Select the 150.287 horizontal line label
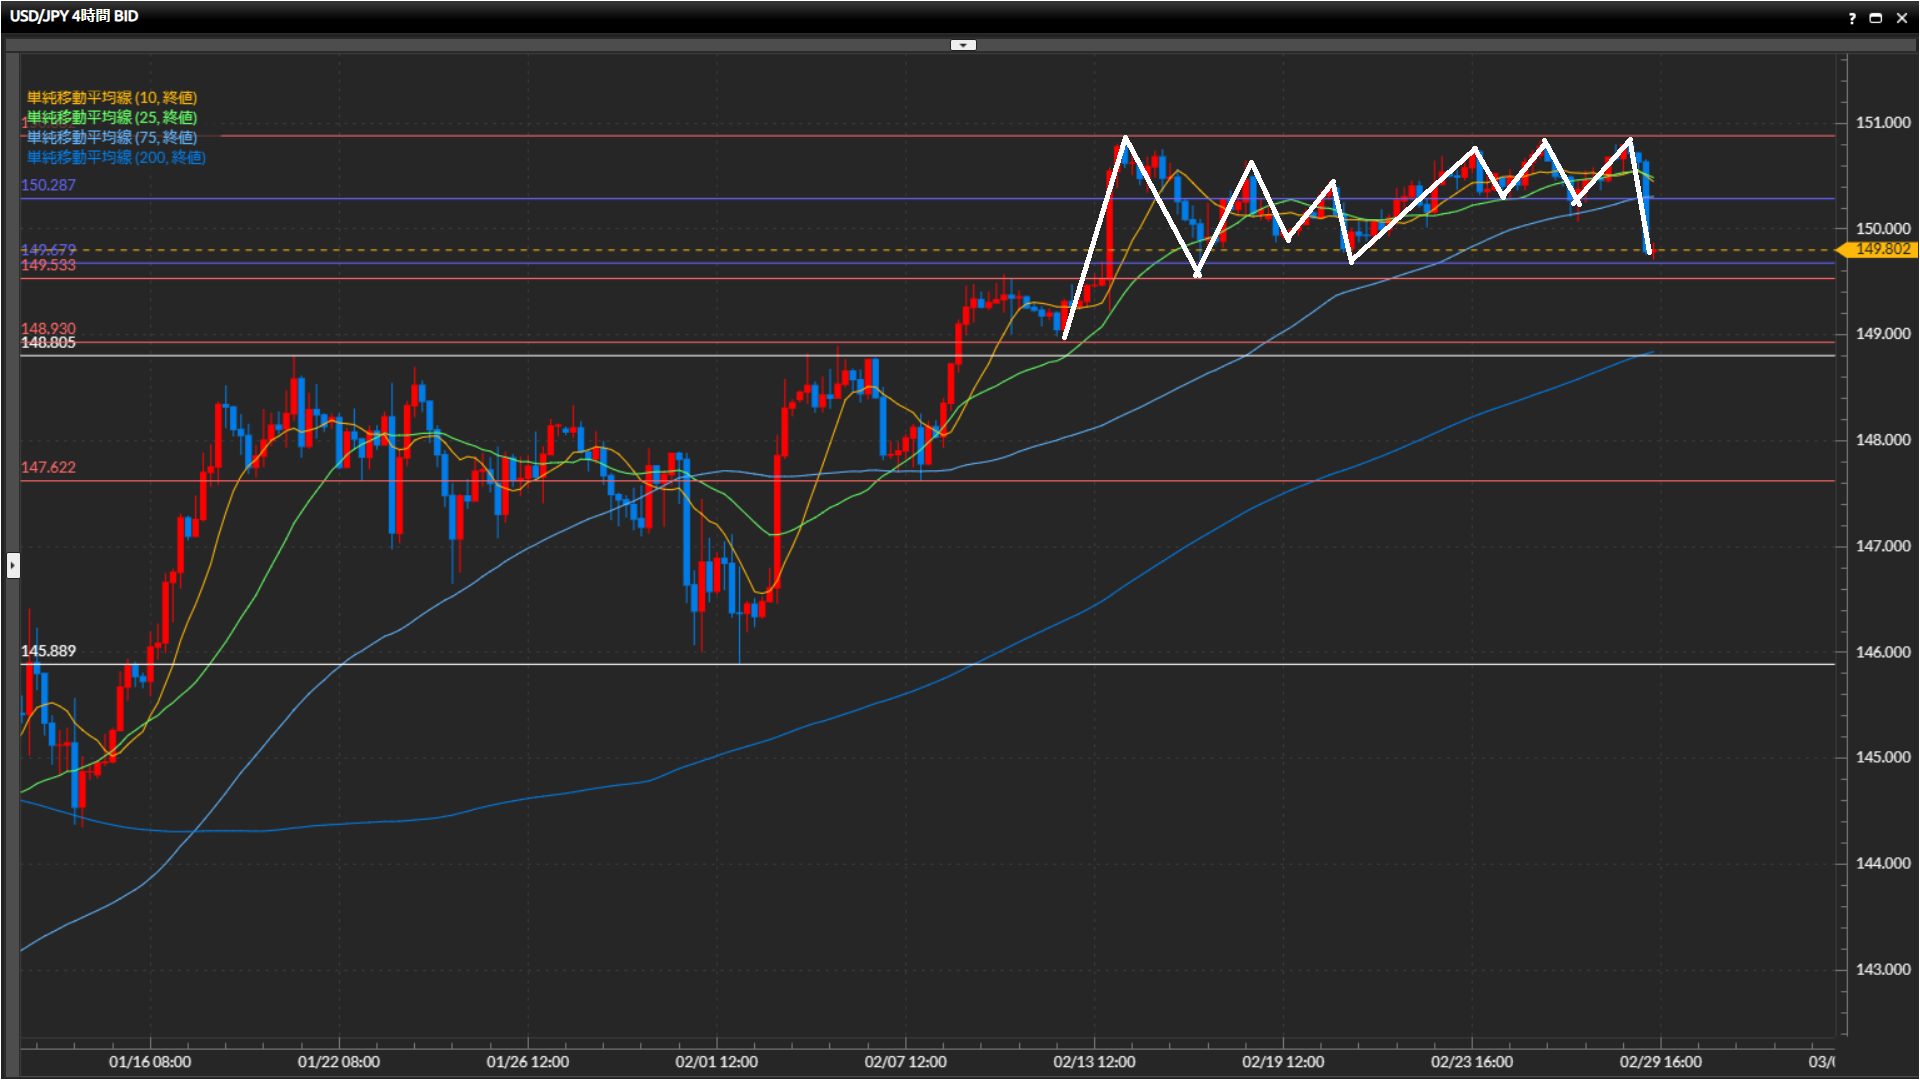 (48, 185)
